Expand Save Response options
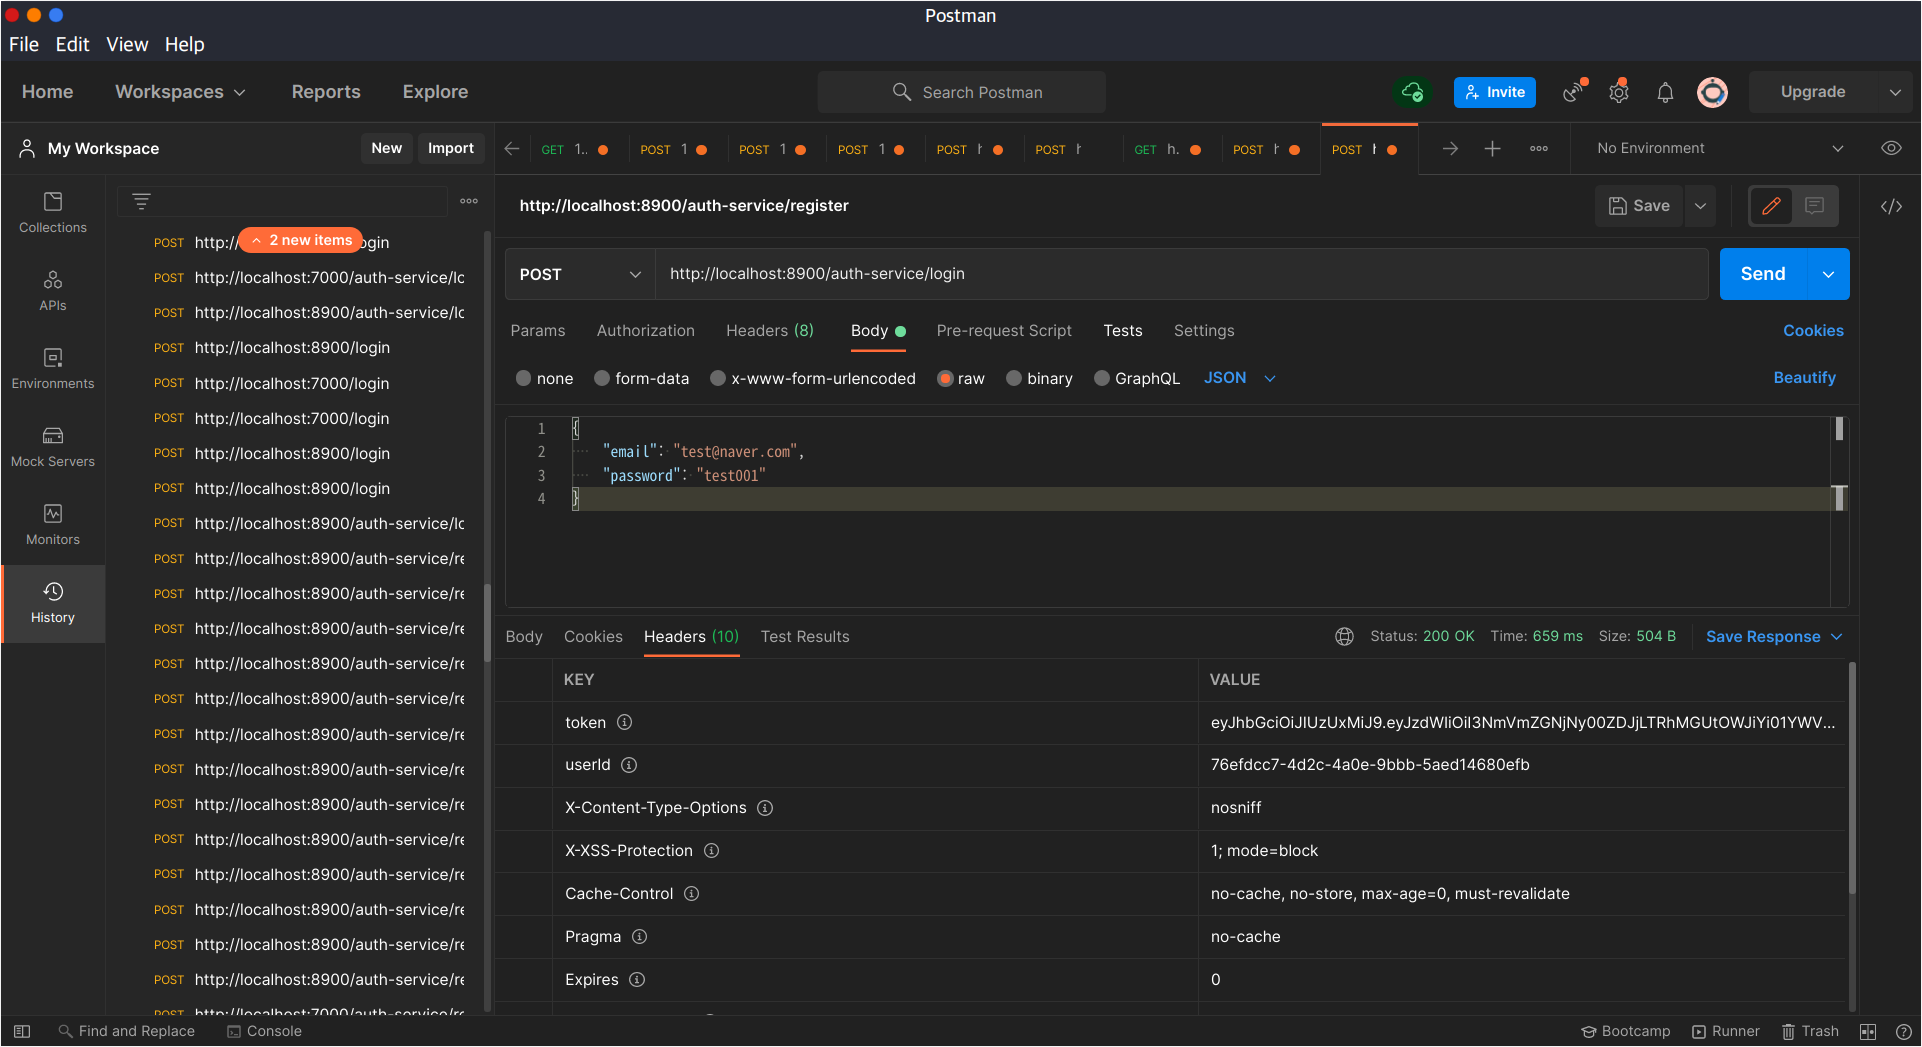 pos(1836,637)
